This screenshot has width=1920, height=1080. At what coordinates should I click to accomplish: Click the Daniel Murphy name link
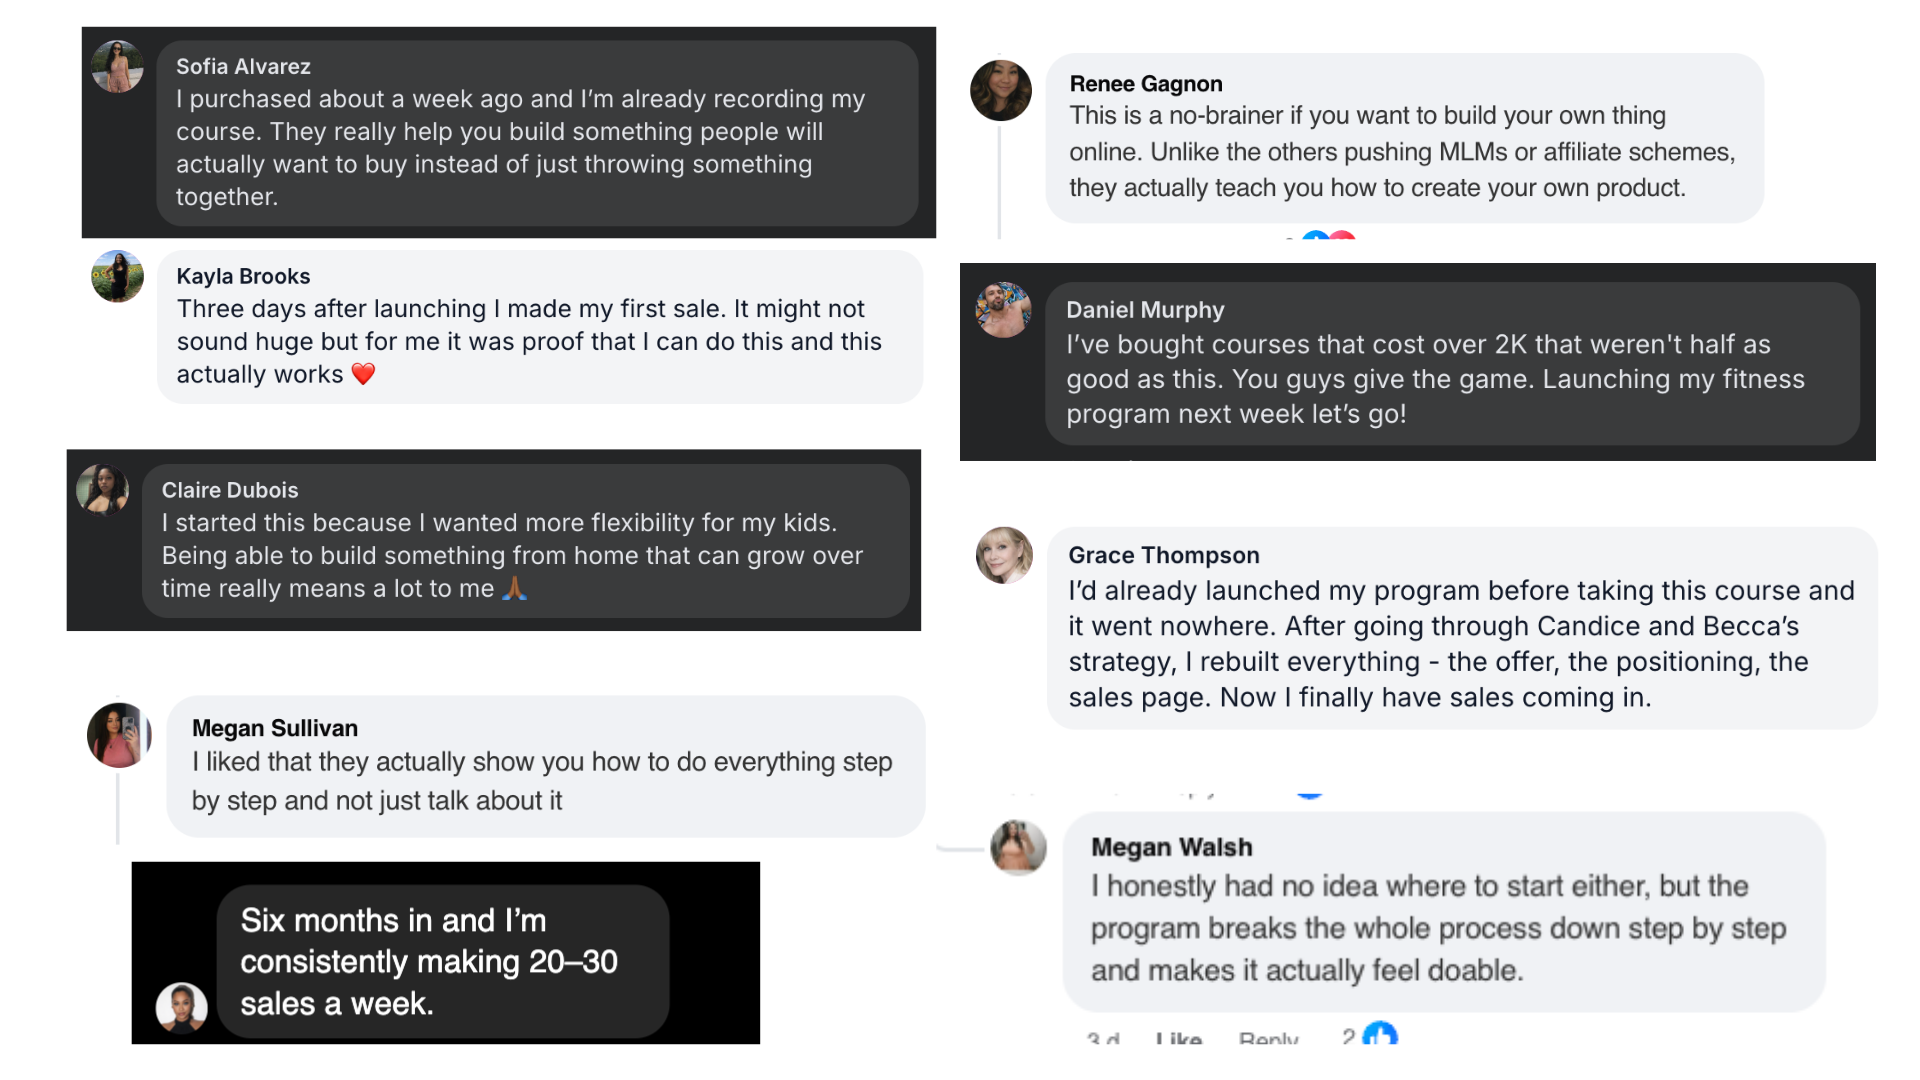pyautogui.click(x=1145, y=310)
